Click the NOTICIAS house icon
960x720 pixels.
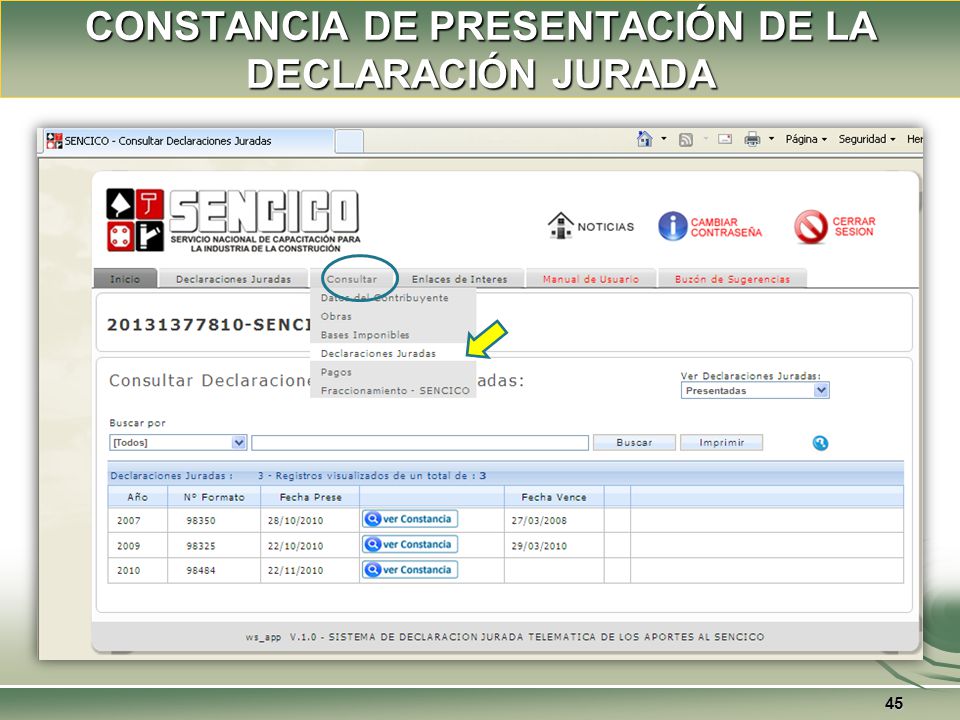(560, 225)
